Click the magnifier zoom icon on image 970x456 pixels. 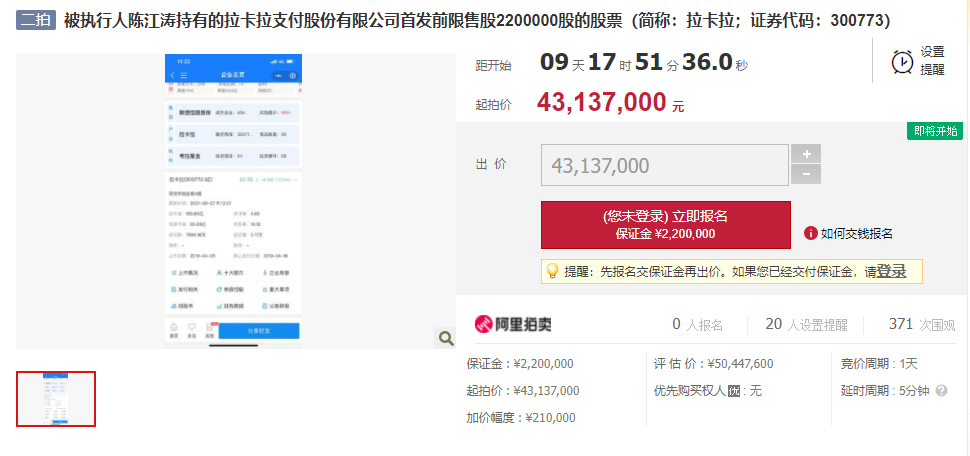point(446,338)
